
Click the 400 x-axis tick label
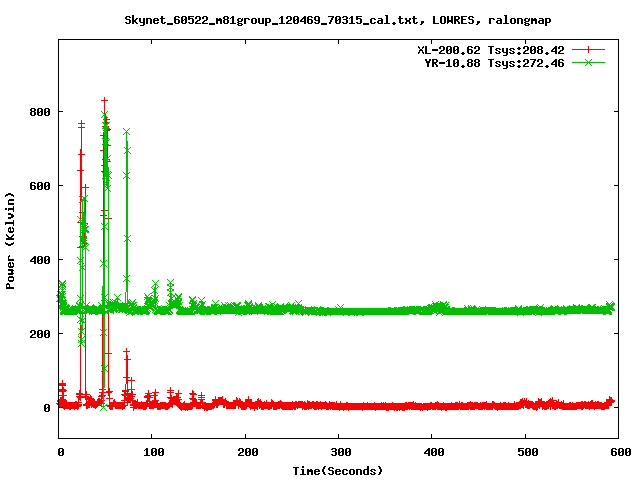(434, 452)
